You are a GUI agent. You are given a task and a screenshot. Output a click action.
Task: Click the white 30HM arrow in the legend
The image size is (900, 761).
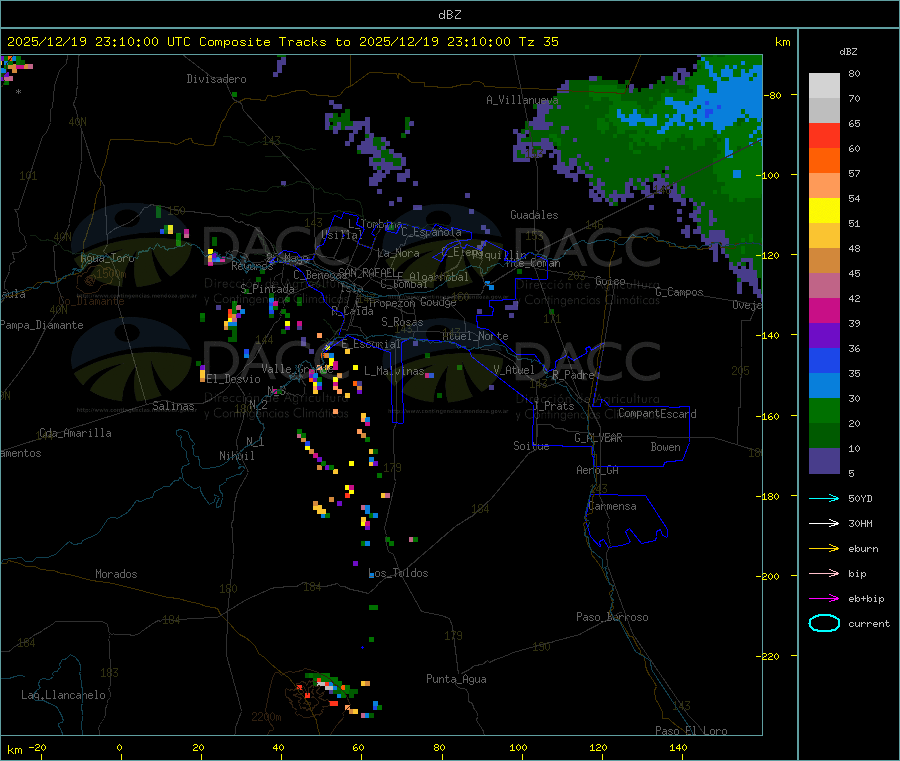click(824, 523)
